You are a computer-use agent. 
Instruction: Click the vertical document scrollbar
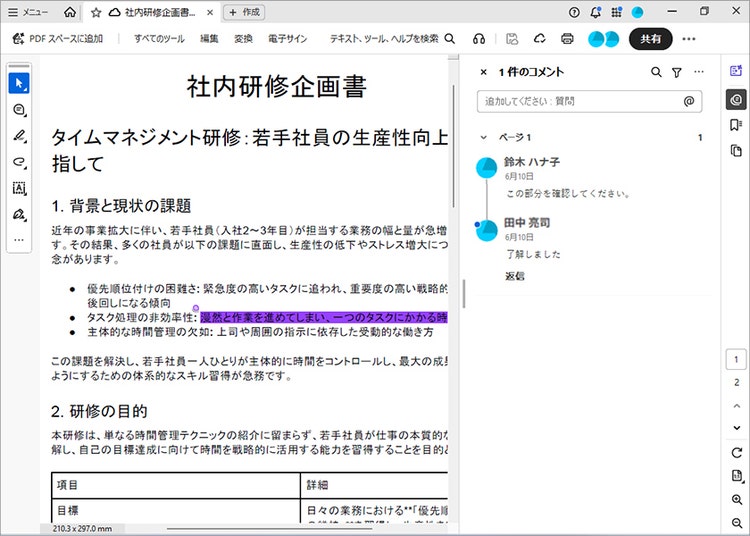(452, 146)
